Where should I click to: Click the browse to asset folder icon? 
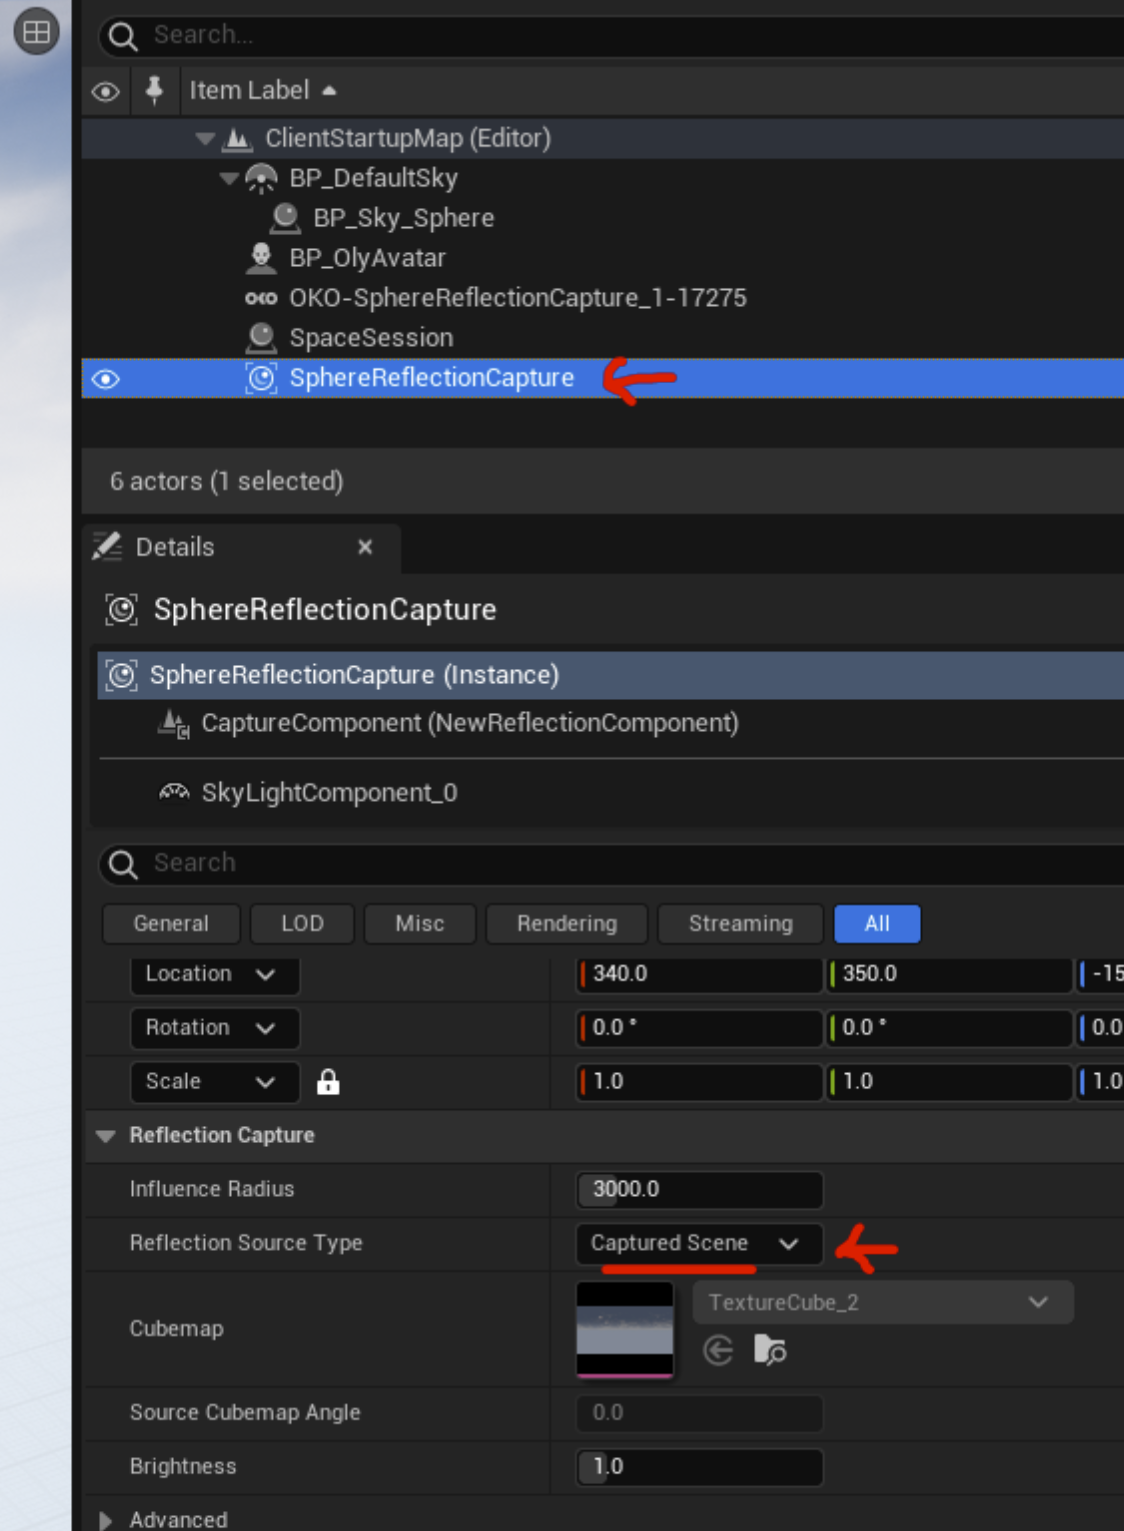point(770,1350)
